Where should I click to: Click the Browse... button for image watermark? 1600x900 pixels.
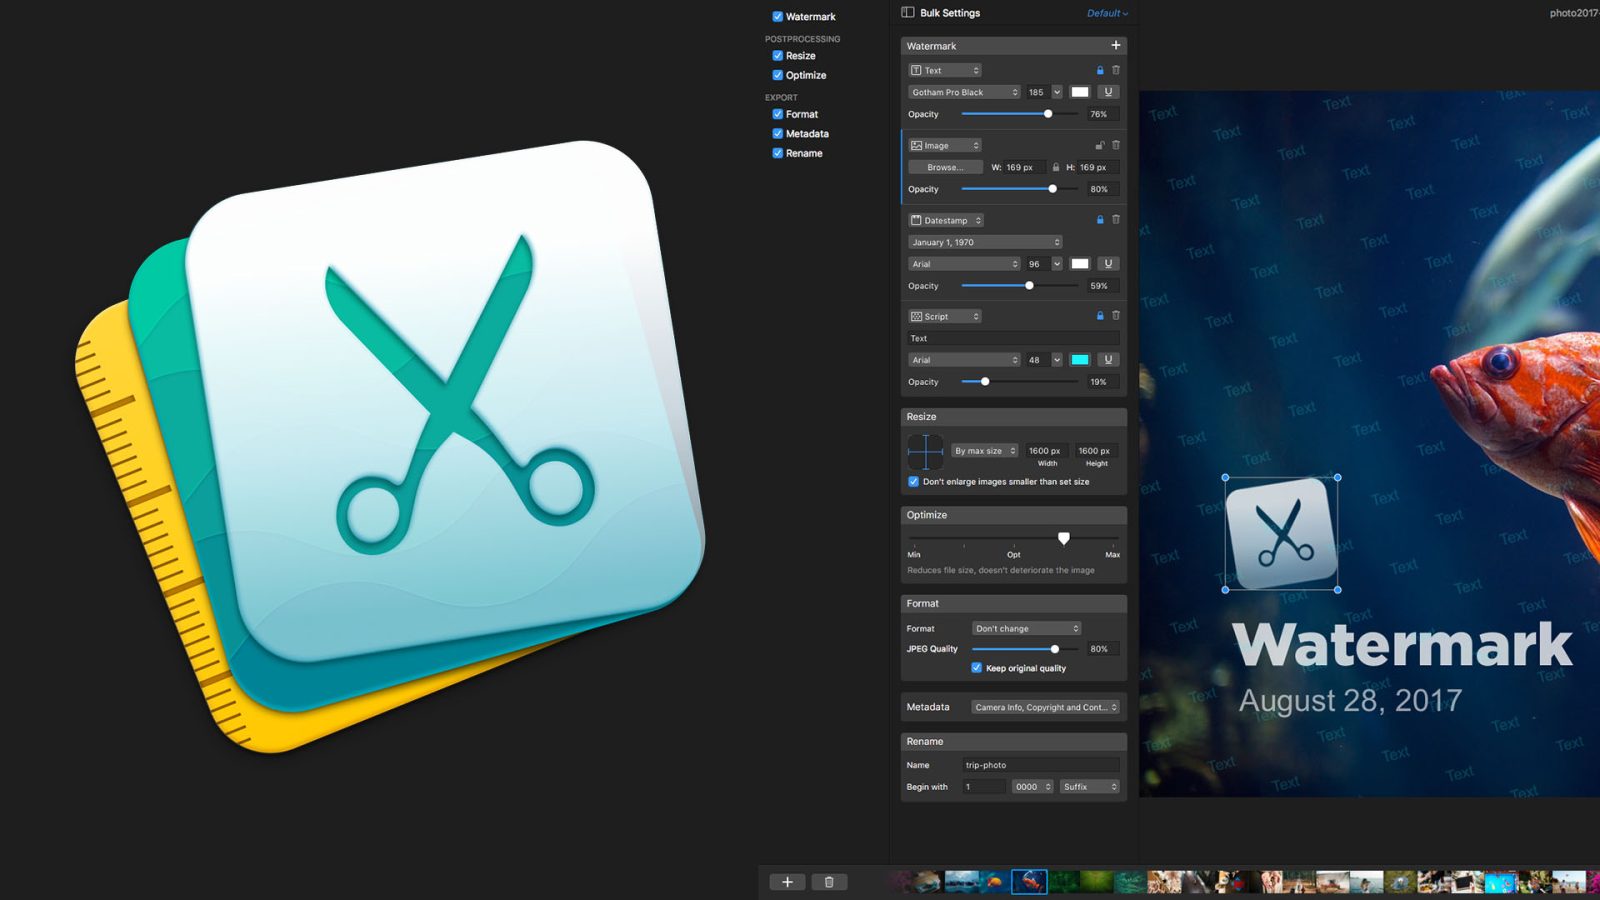pos(945,168)
